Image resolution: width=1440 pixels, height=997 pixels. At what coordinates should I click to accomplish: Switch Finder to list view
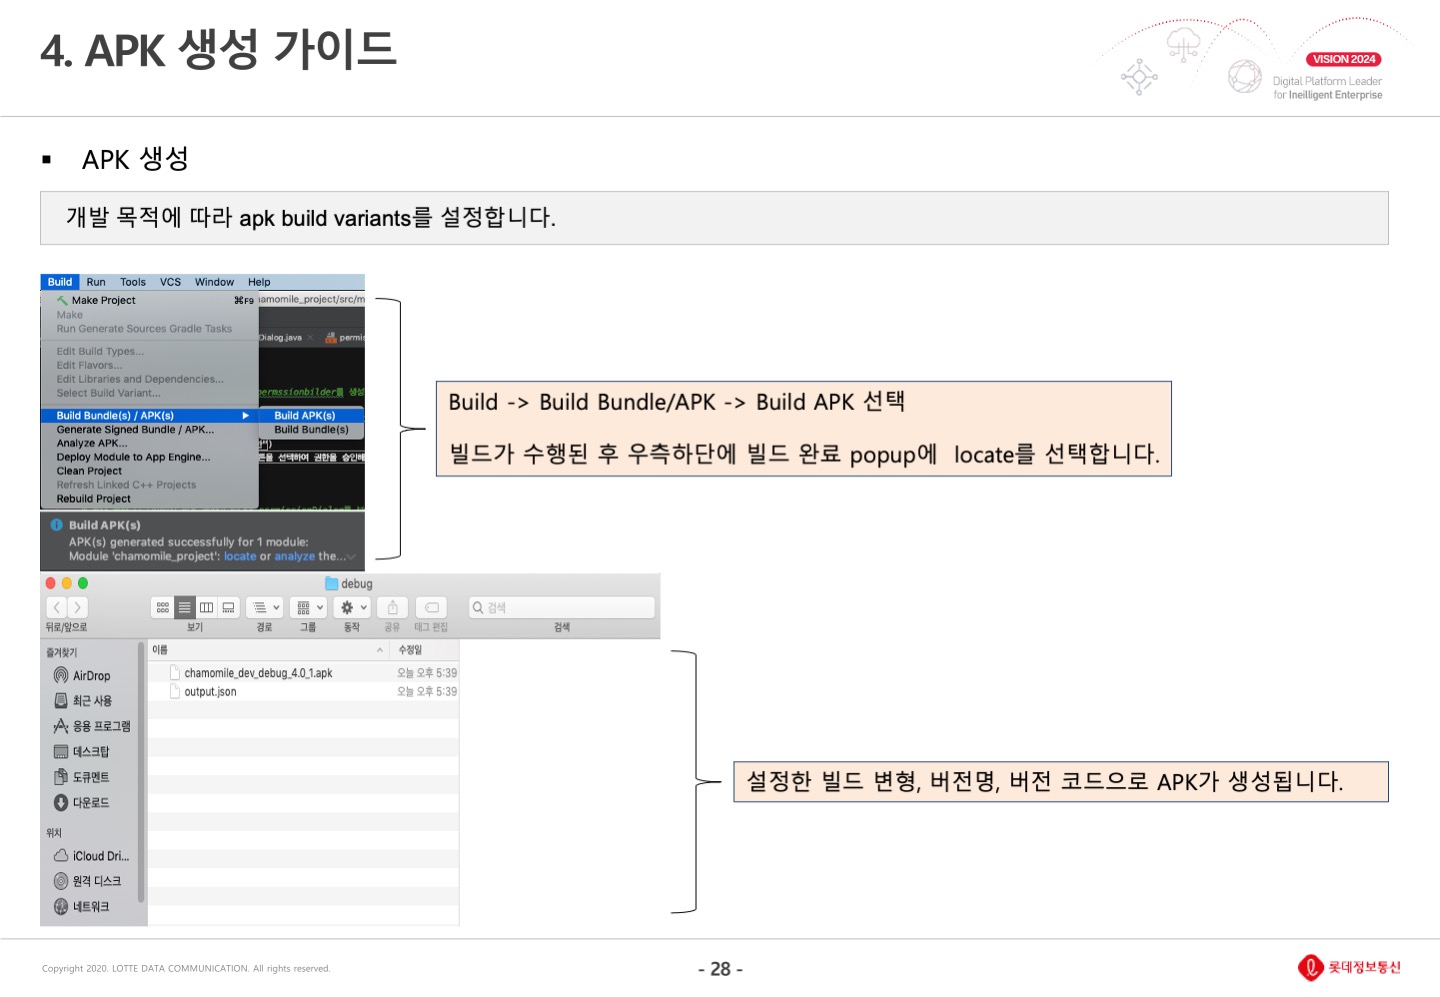[x=184, y=607]
